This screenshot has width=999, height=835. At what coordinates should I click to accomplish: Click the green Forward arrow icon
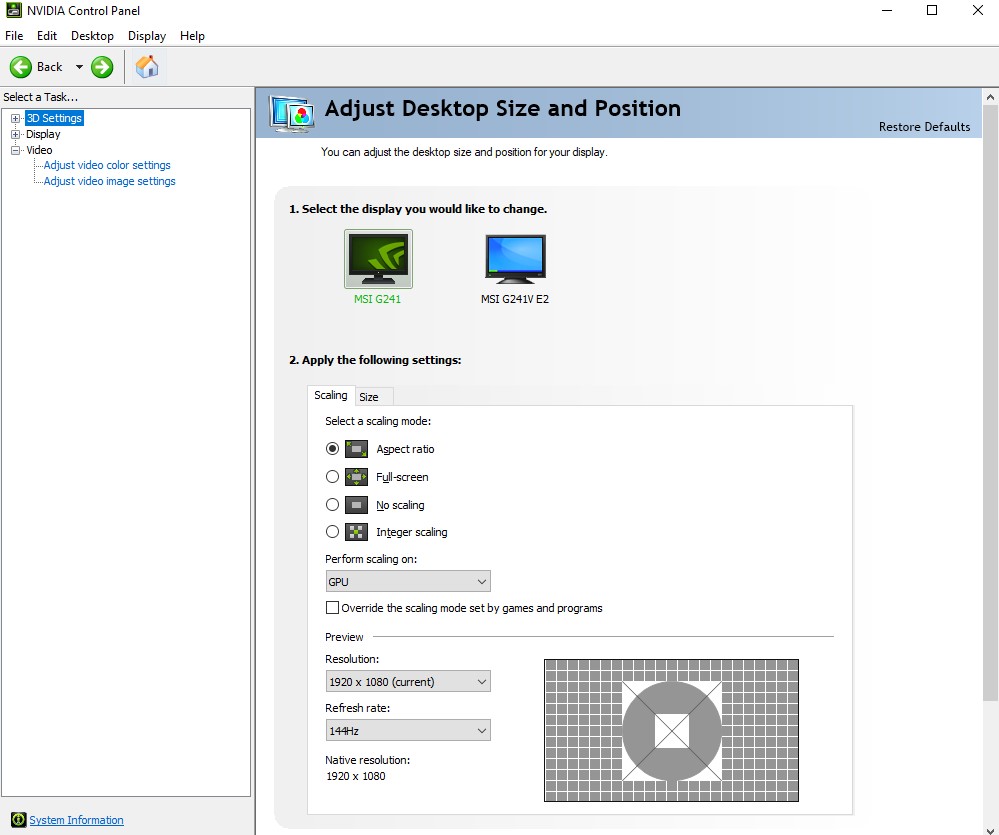tap(102, 67)
